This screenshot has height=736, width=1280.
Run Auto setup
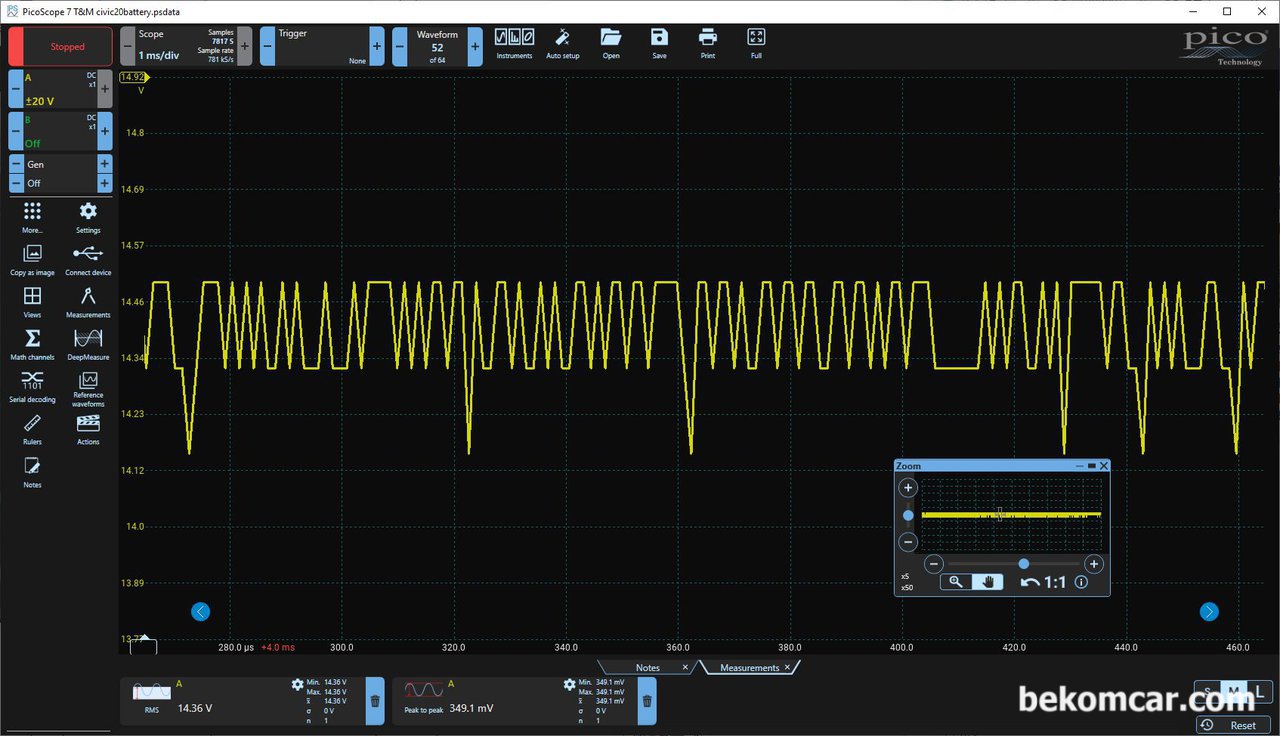coord(562,43)
